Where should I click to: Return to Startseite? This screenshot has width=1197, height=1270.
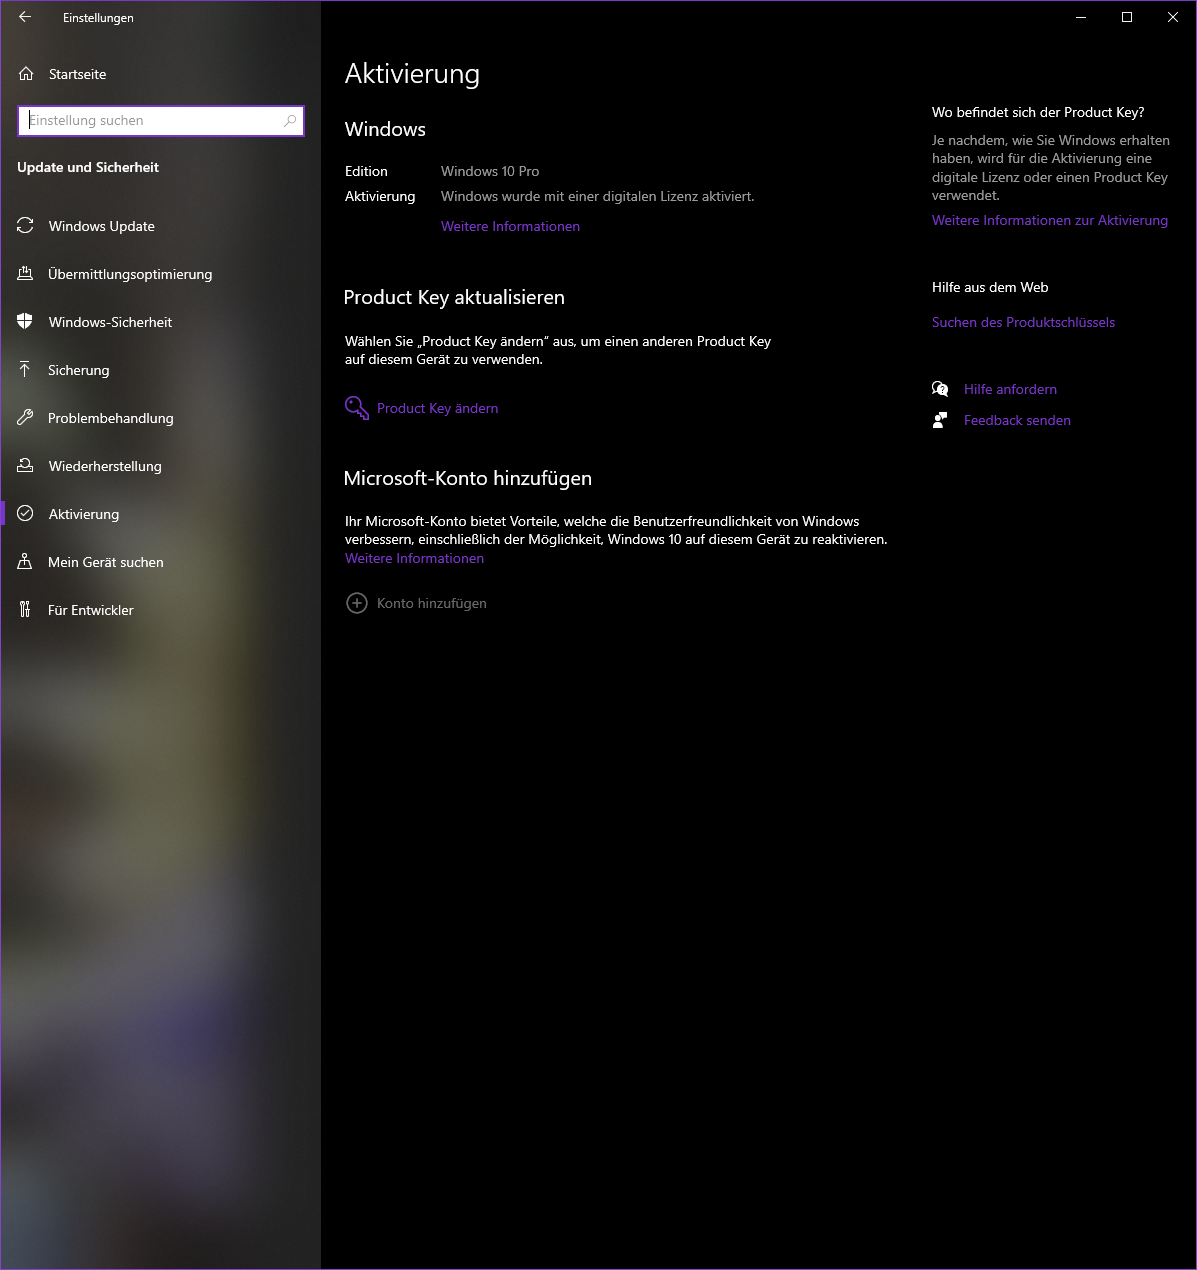tap(161, 74)
